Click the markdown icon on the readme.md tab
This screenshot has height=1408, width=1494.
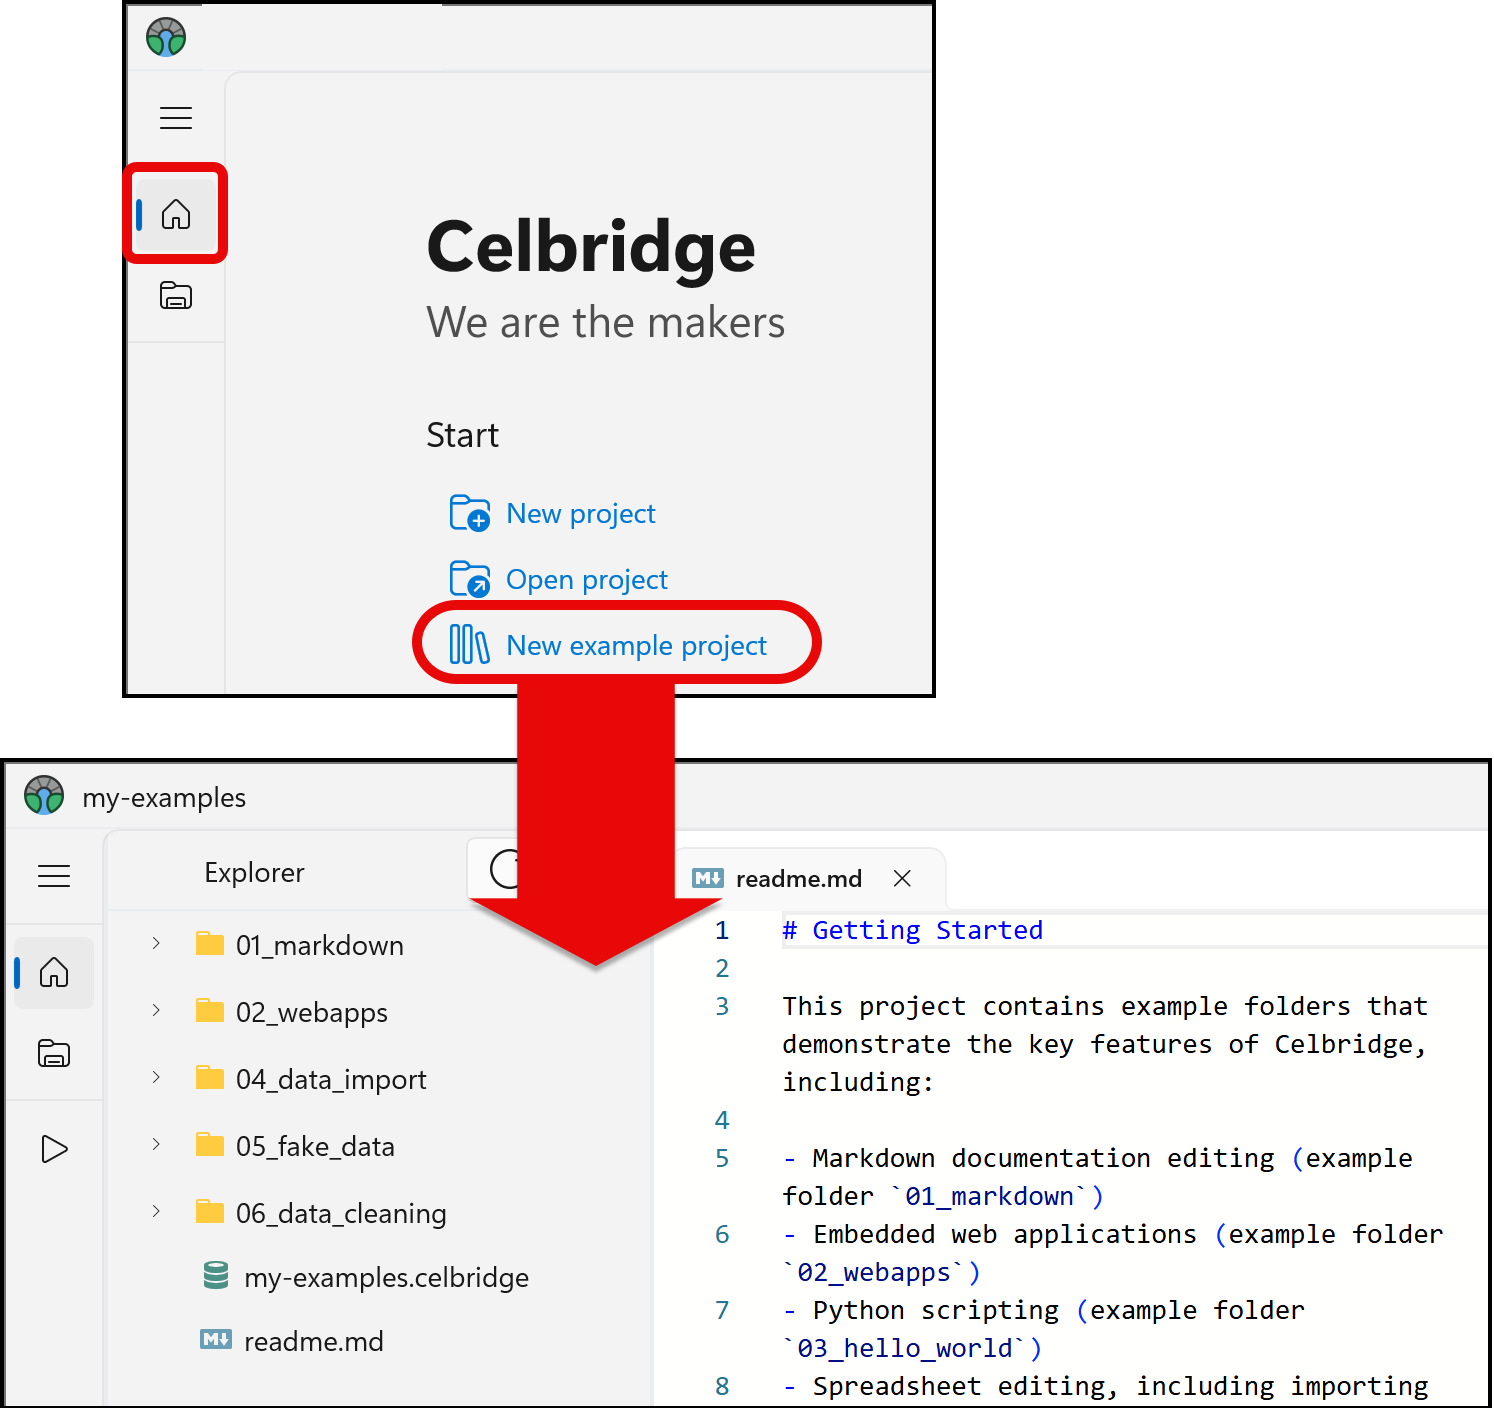coord(708,878)
